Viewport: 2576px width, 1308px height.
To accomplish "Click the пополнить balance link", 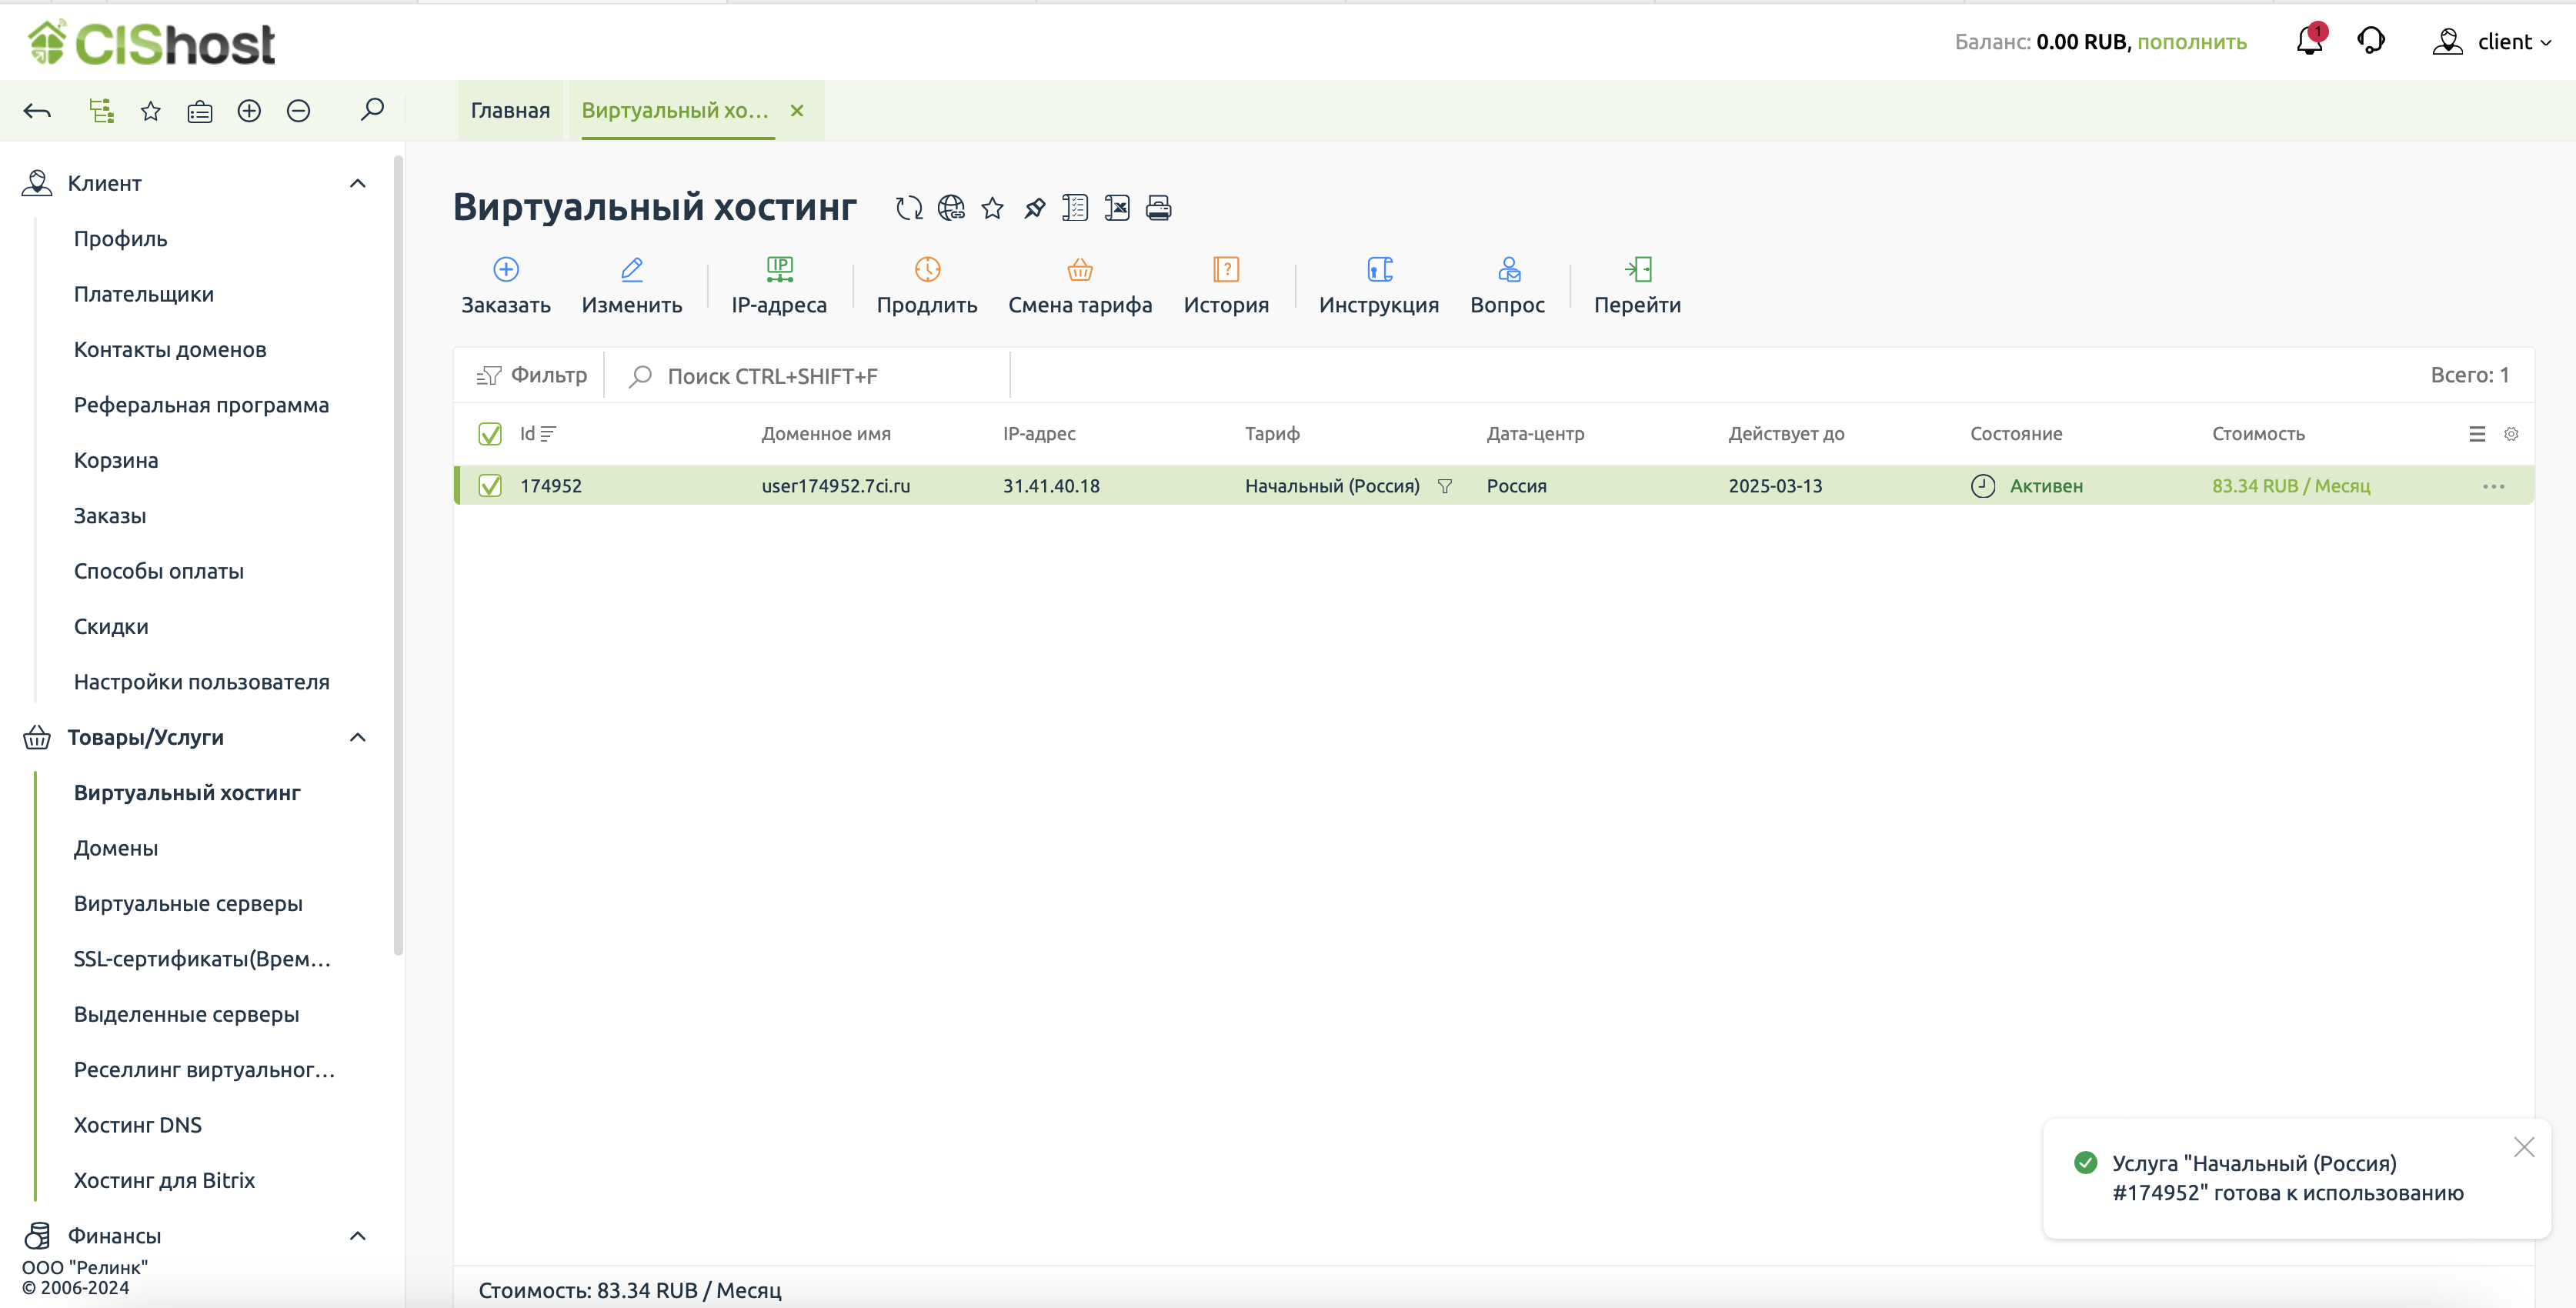I will 2191,42.
